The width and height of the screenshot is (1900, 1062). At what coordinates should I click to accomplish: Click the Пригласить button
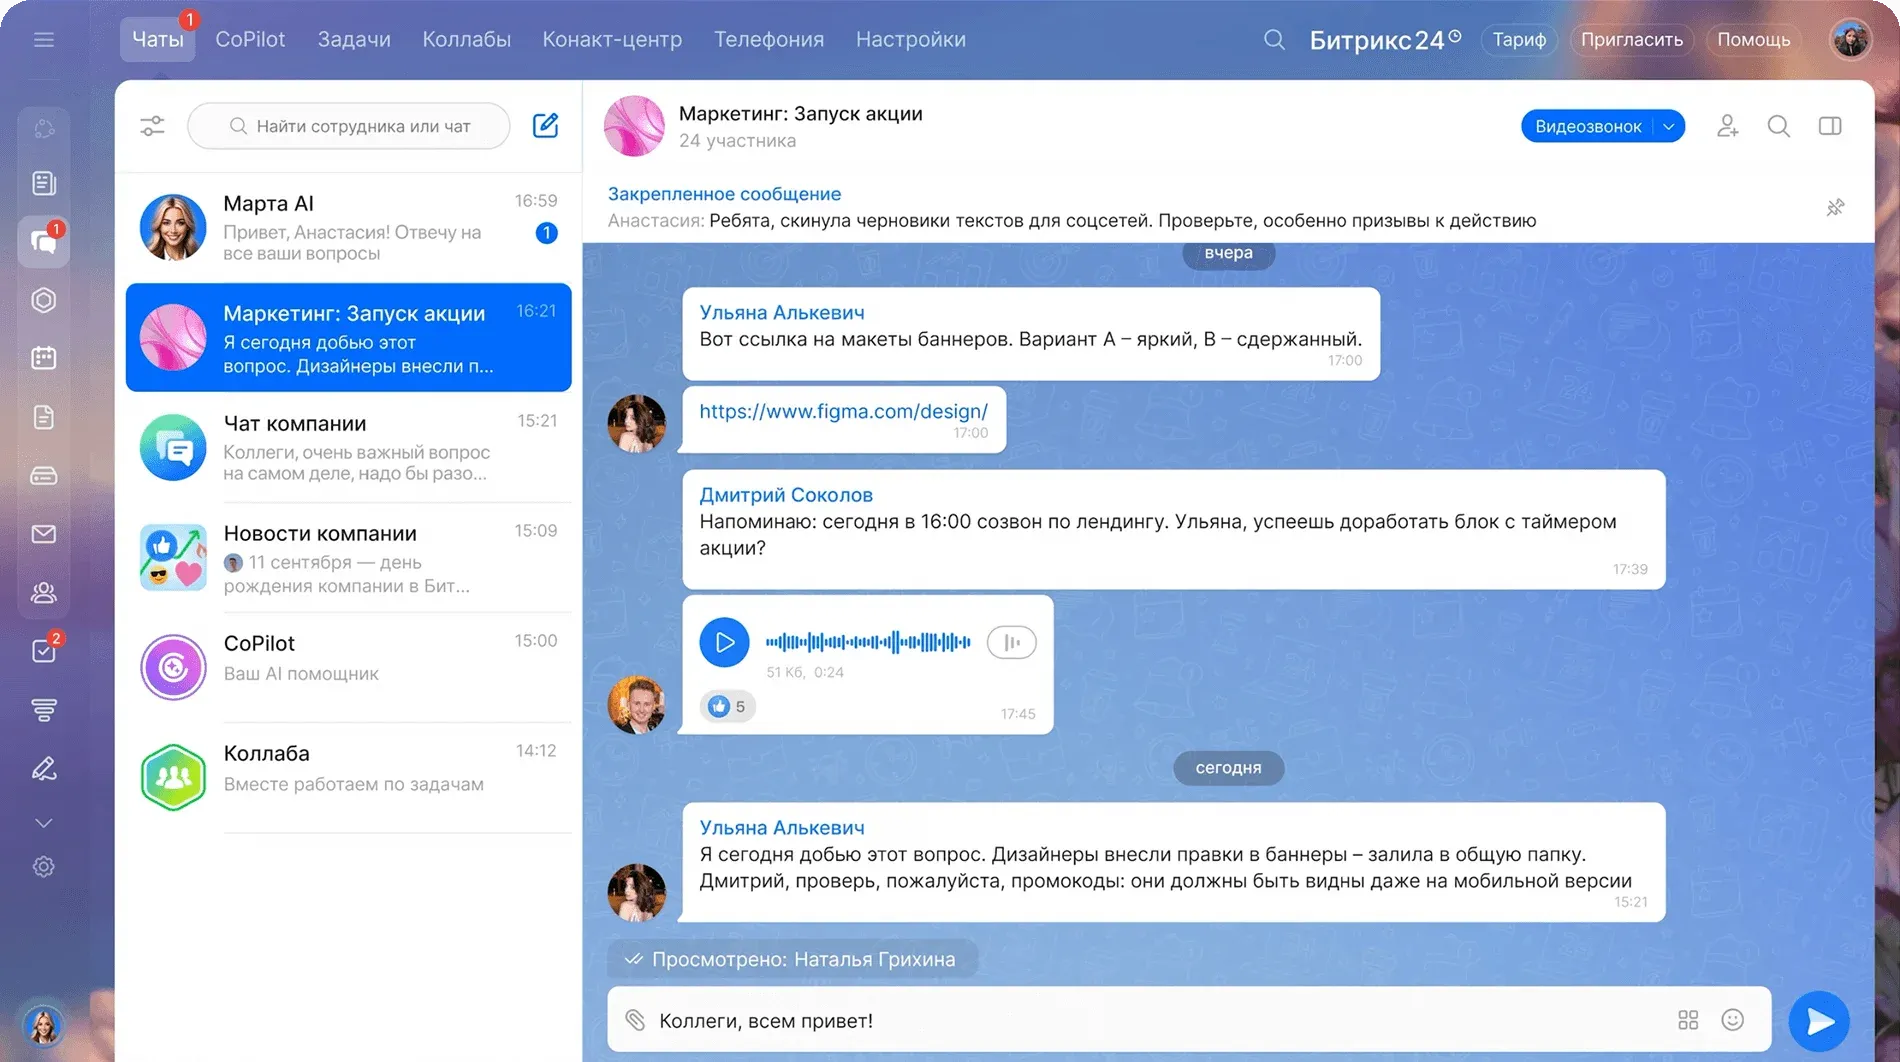click(1631, 39)
